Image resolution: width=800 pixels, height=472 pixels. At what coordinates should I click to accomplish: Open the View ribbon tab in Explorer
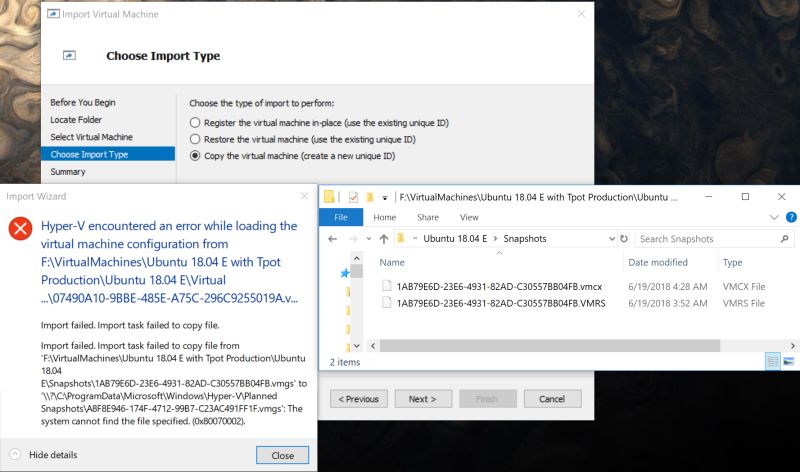[469, 217]
